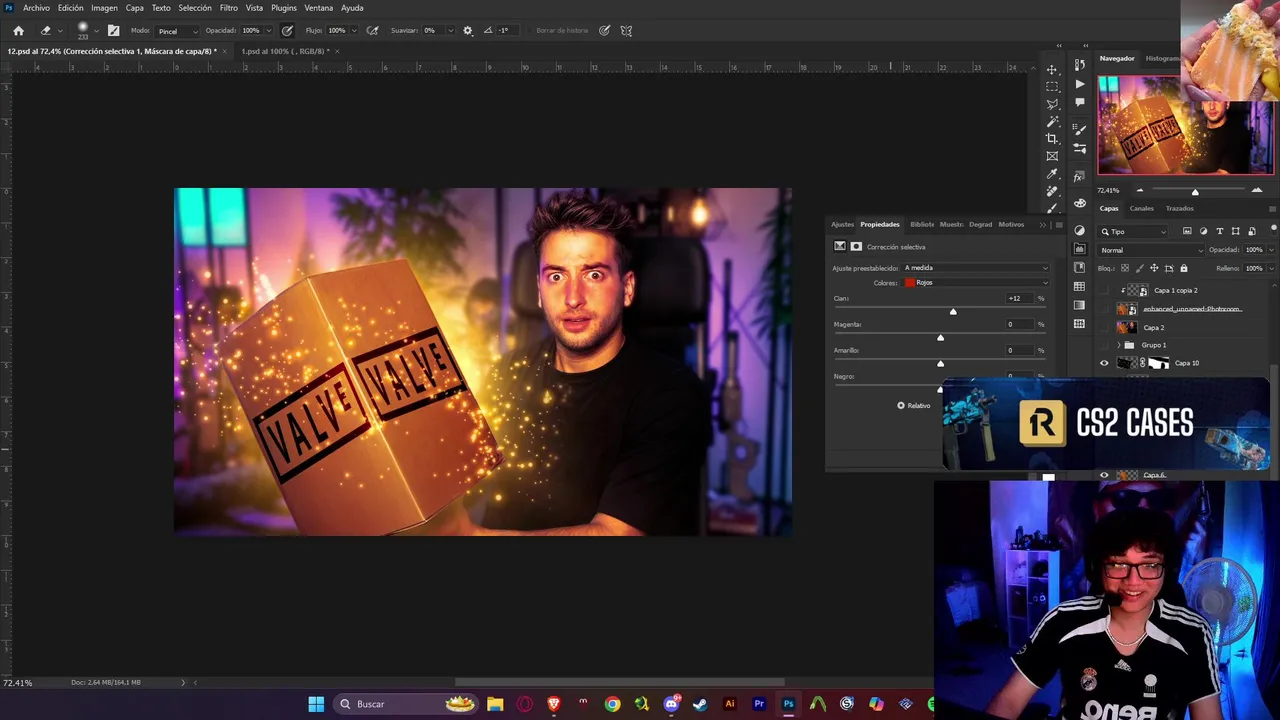The image size is (1280, 720).
Task: Switch to the Navegador tab
Action: pyautogui.click(x=1117, y=59)
